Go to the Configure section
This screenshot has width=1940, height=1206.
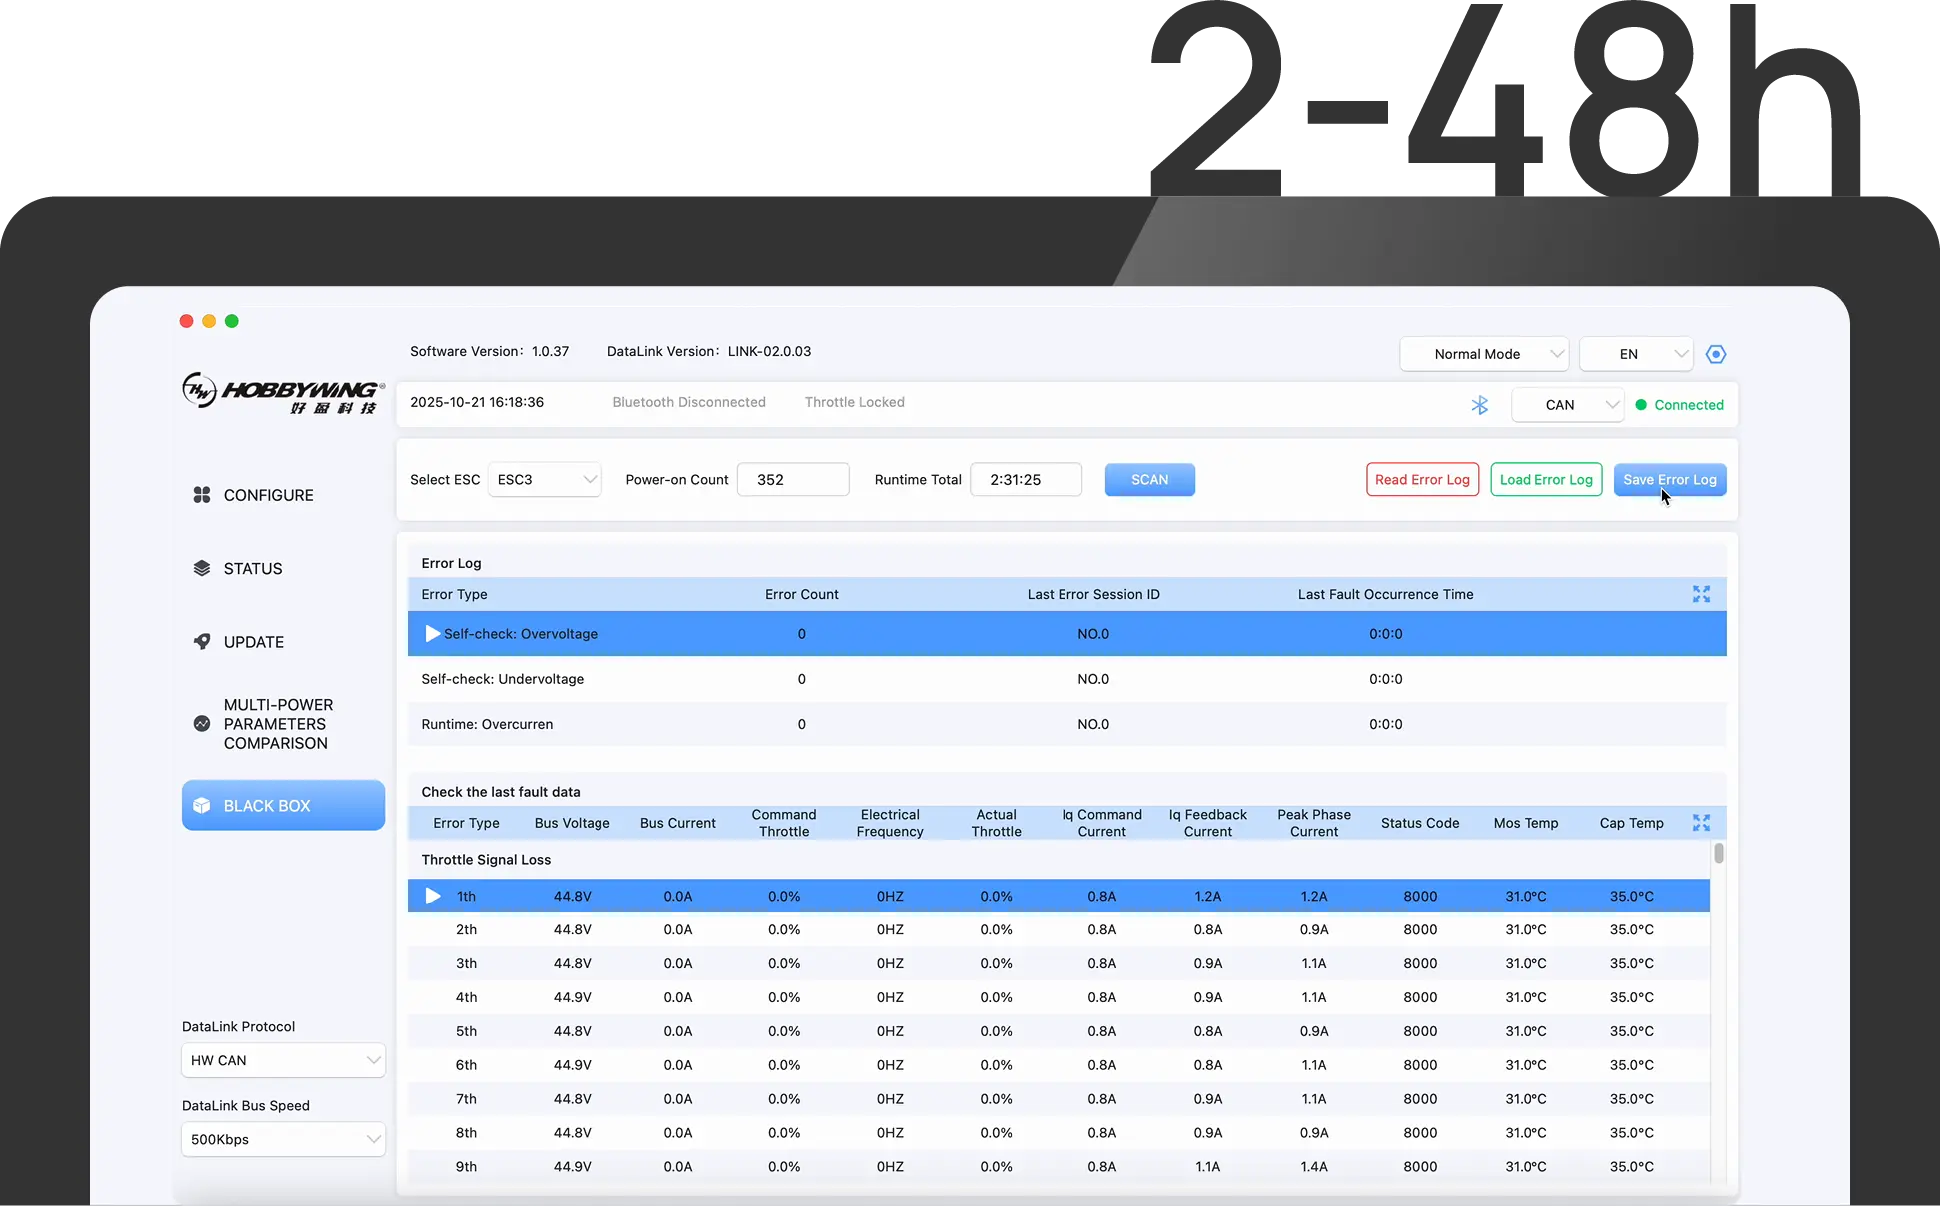(268, 495)
